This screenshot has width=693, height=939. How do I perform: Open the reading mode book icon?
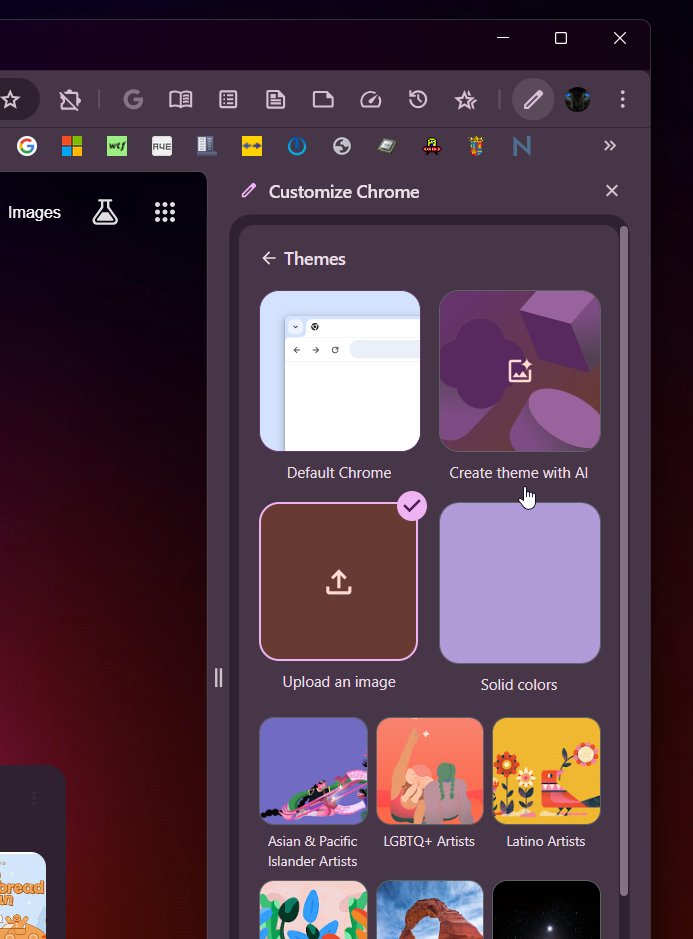[x=180, y=100]
